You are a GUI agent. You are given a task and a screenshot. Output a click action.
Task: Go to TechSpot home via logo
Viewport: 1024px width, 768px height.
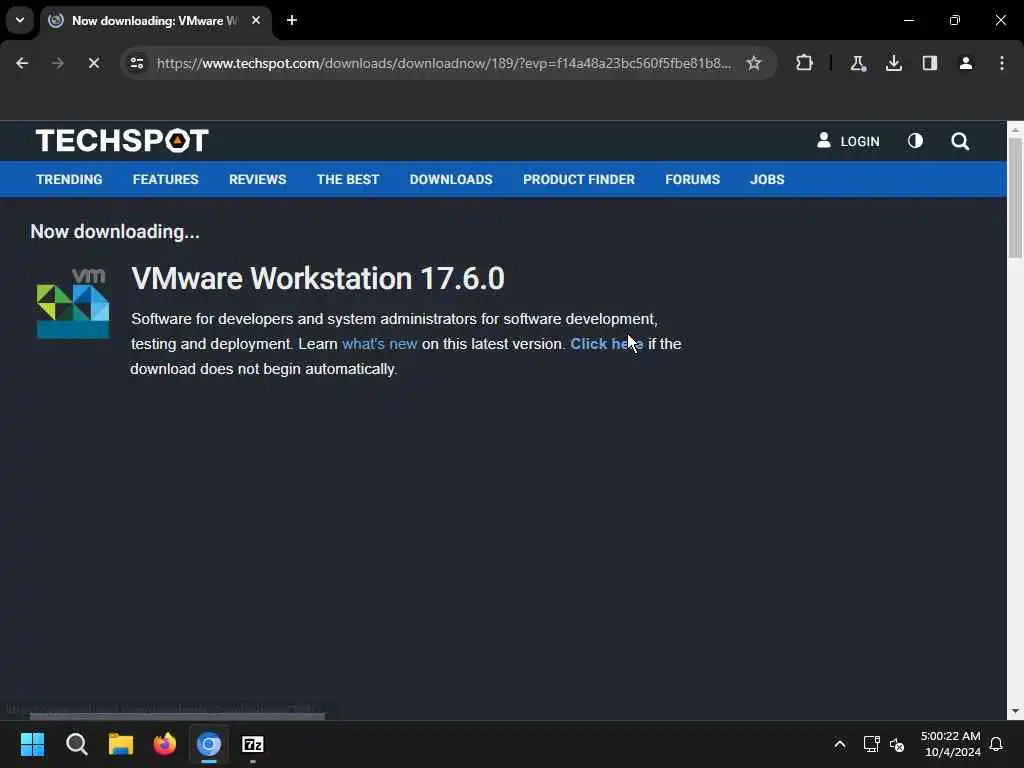pos(122,140)
